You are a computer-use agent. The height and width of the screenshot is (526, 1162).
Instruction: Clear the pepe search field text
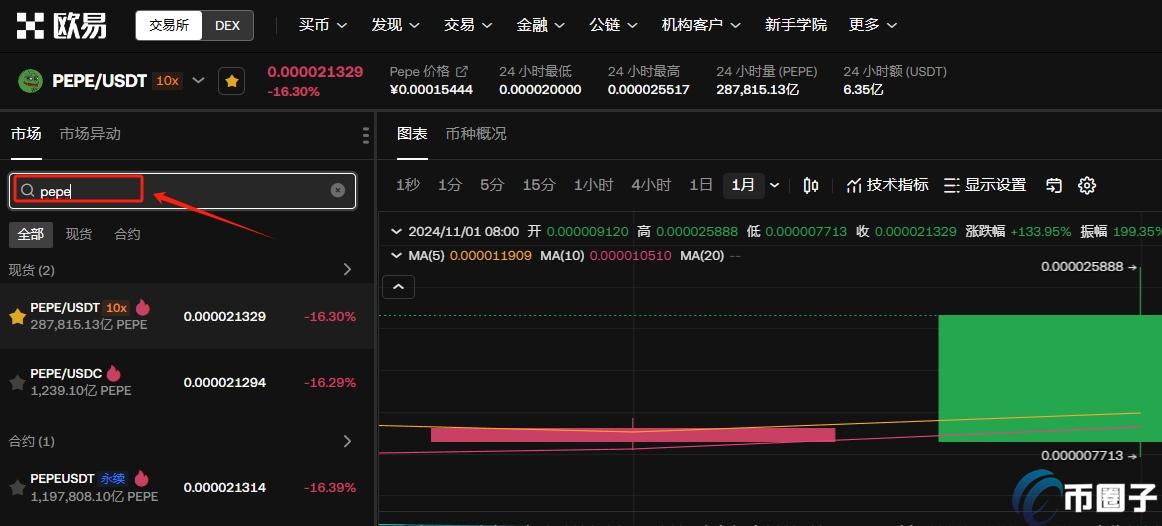[x=338, y=190]
